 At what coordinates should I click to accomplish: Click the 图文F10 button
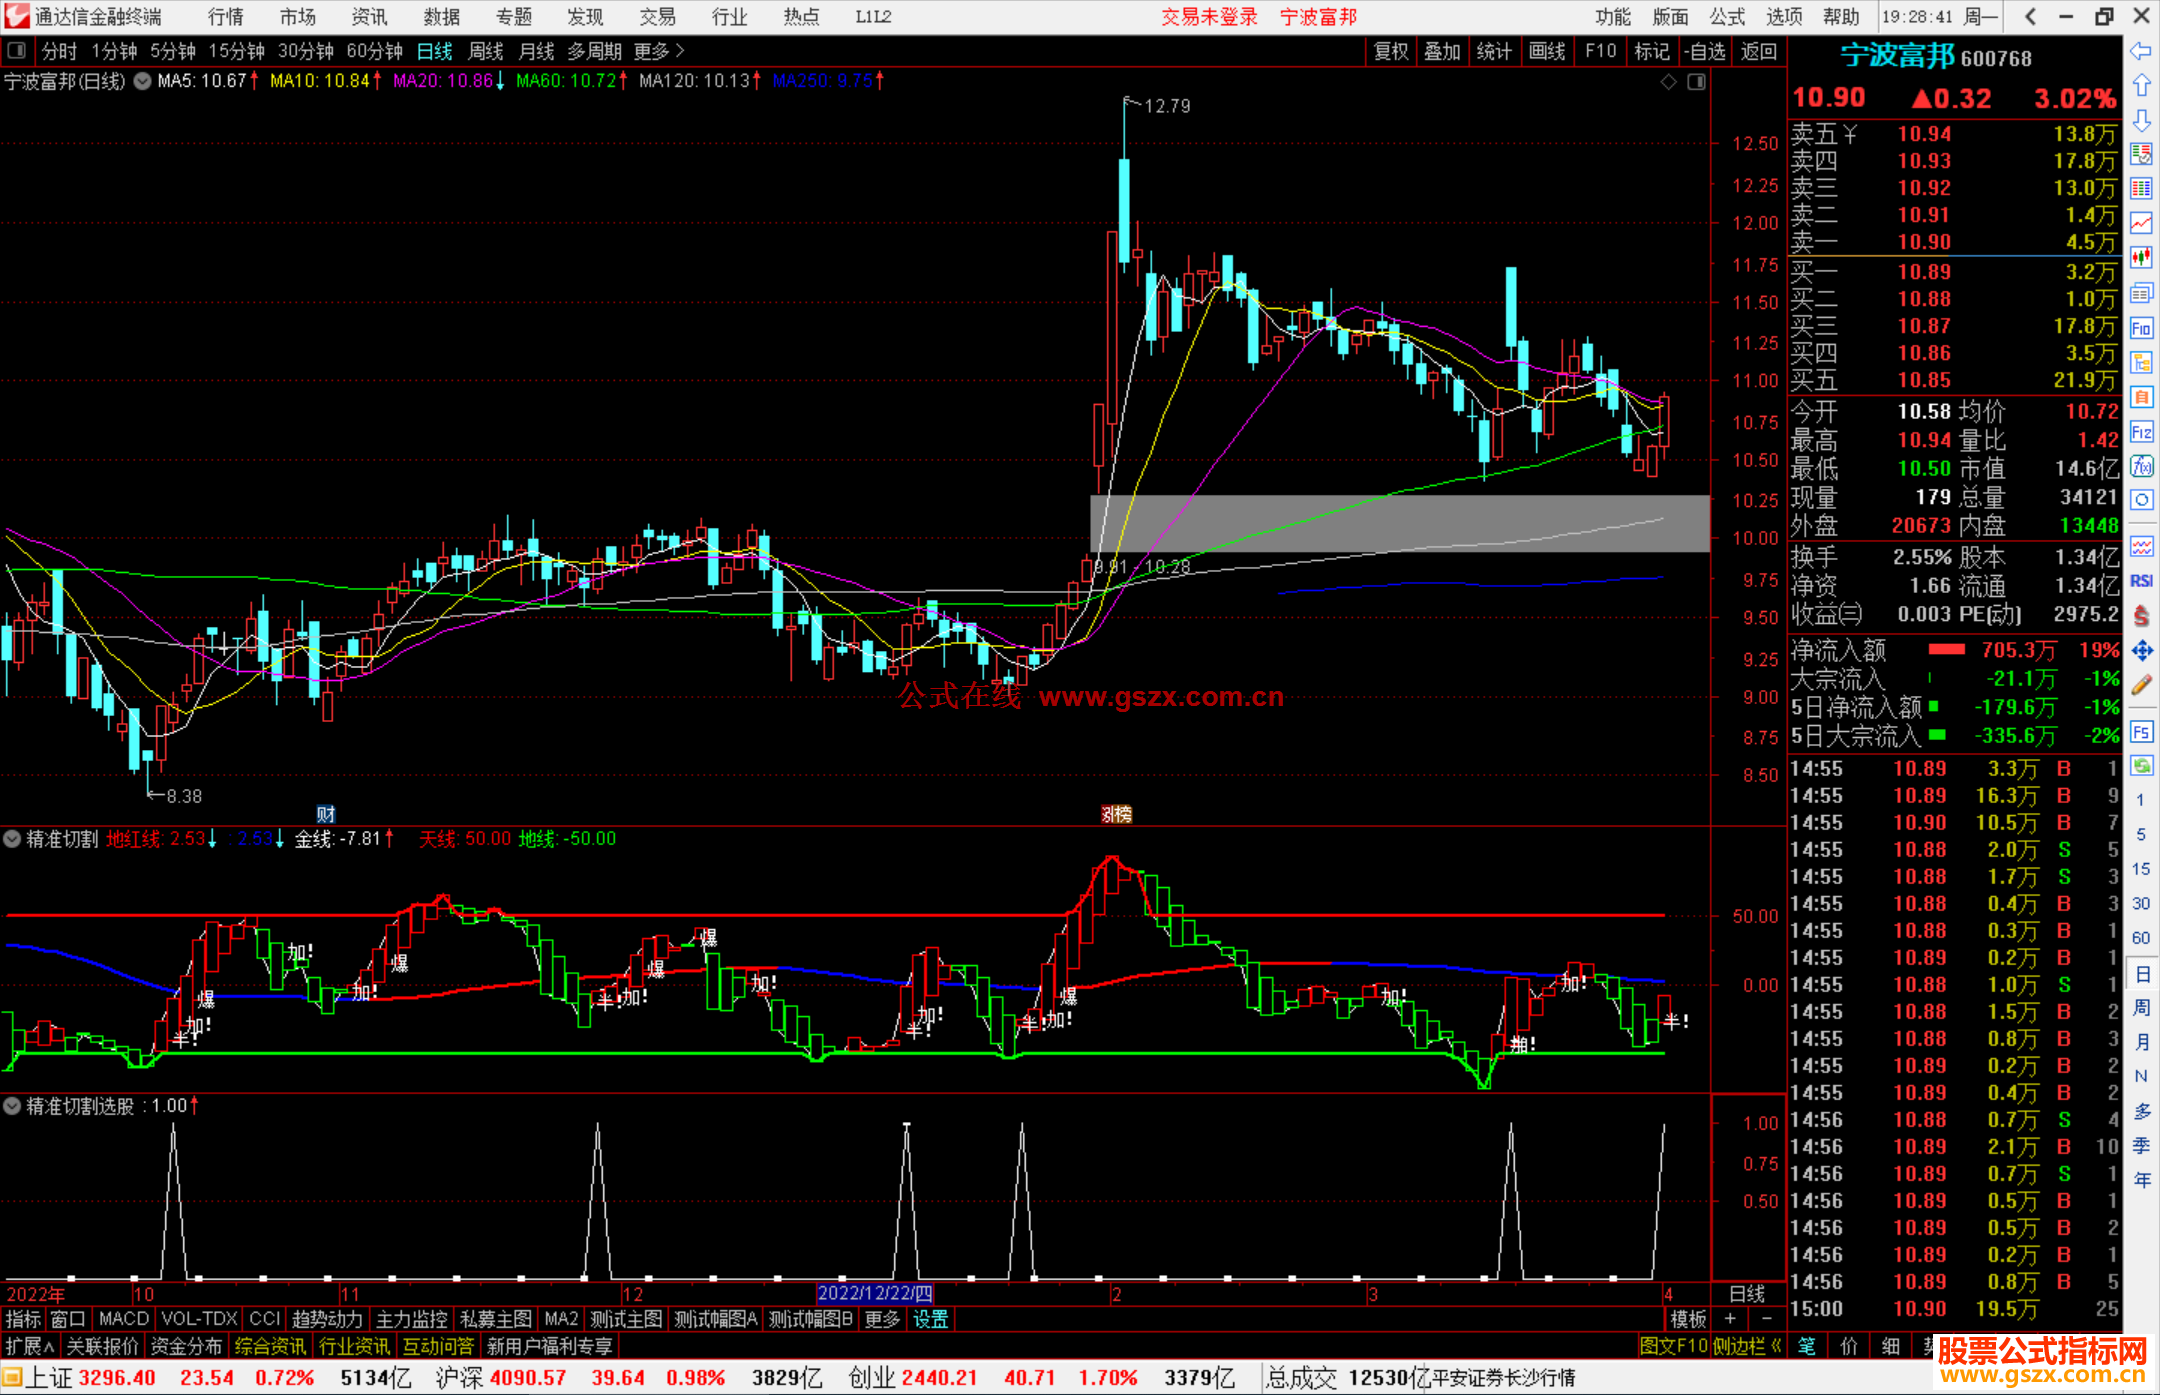1673,1346
